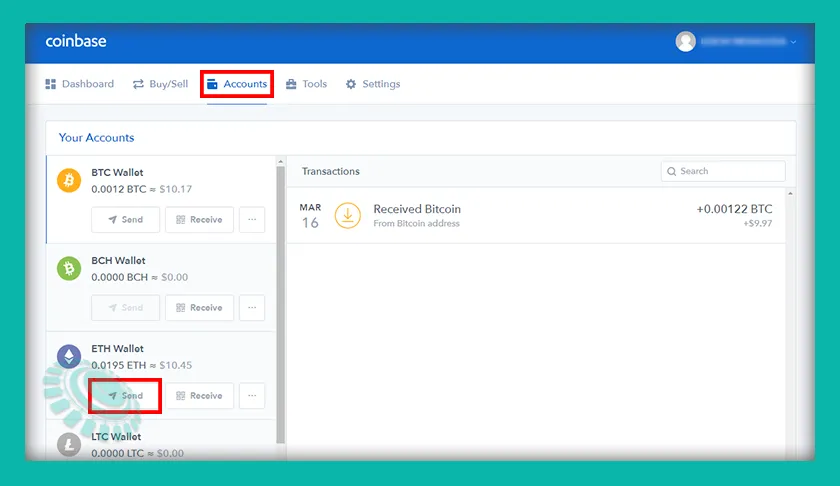The height and width of the screenshot is (486, 840).
Task: Click the accounts list scroll-up arrow
Action: point(281,161)
